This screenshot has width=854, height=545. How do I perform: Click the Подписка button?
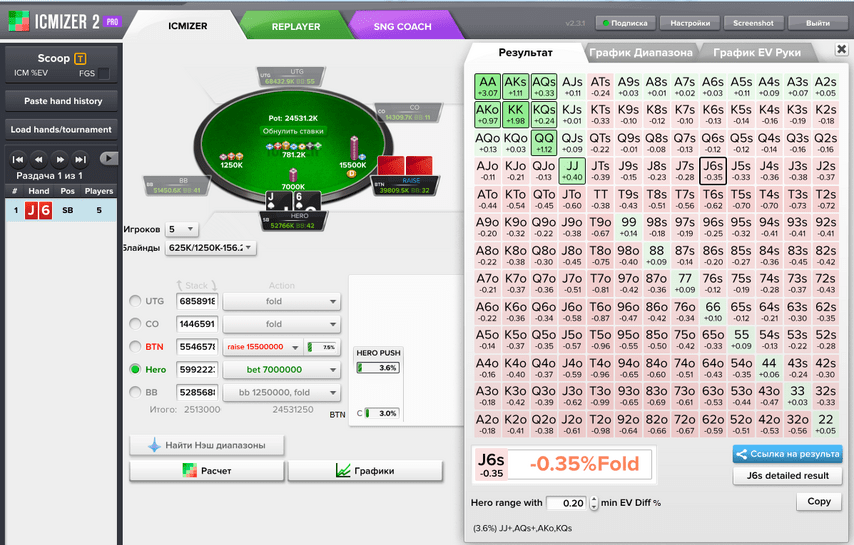[x=624, y=23]
